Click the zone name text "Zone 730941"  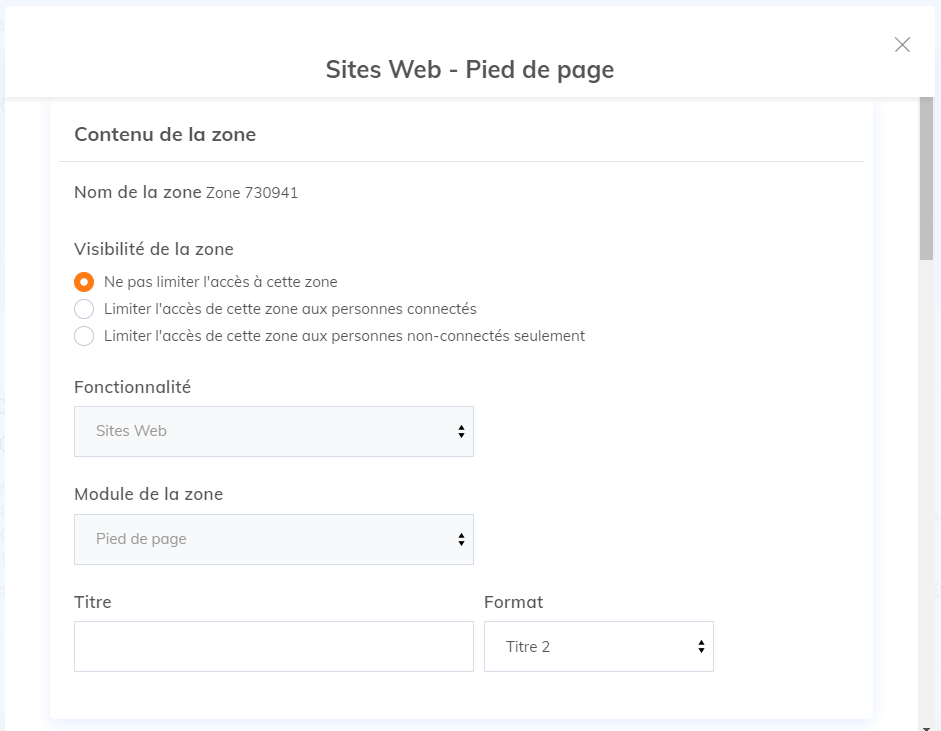[252, 193]
